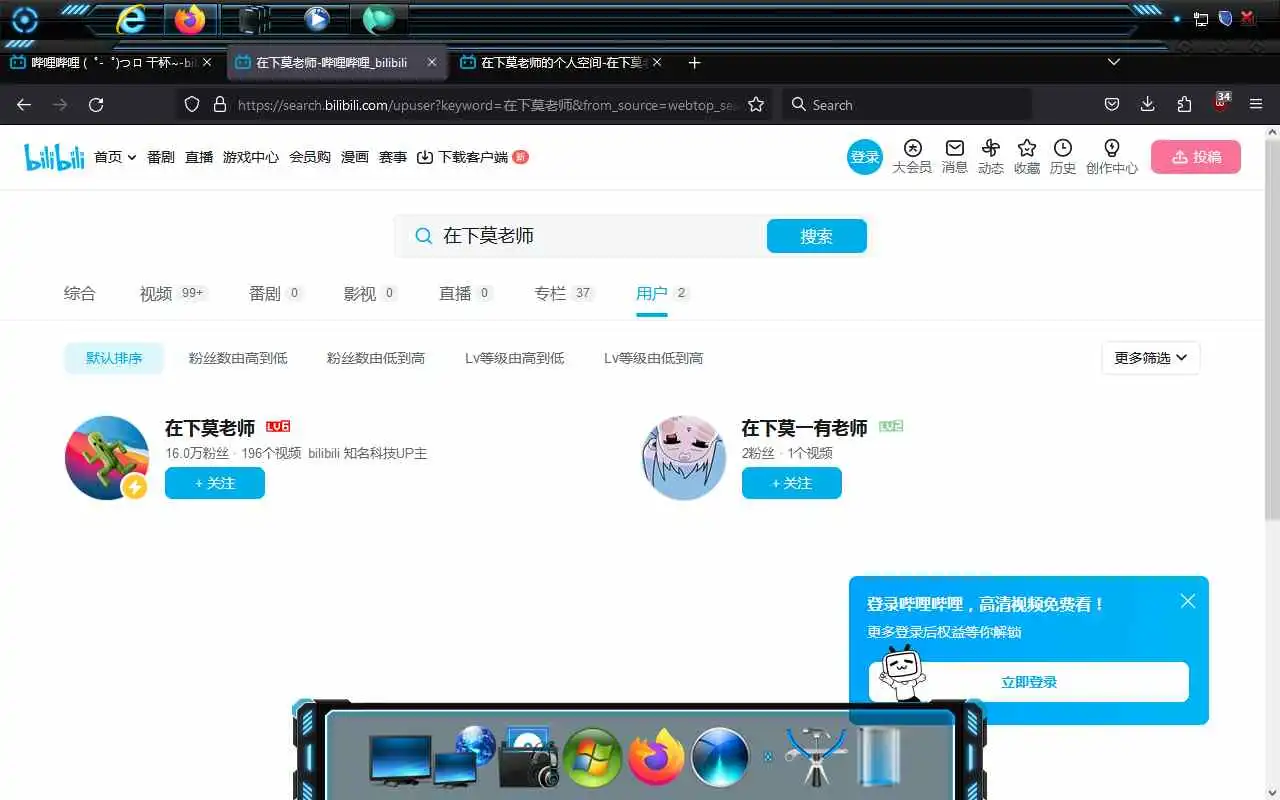The height and width of the screenshot is (800, 1280).
Task: Launch Internet Explorer from top bar
Action: click(x=130, y=19)
